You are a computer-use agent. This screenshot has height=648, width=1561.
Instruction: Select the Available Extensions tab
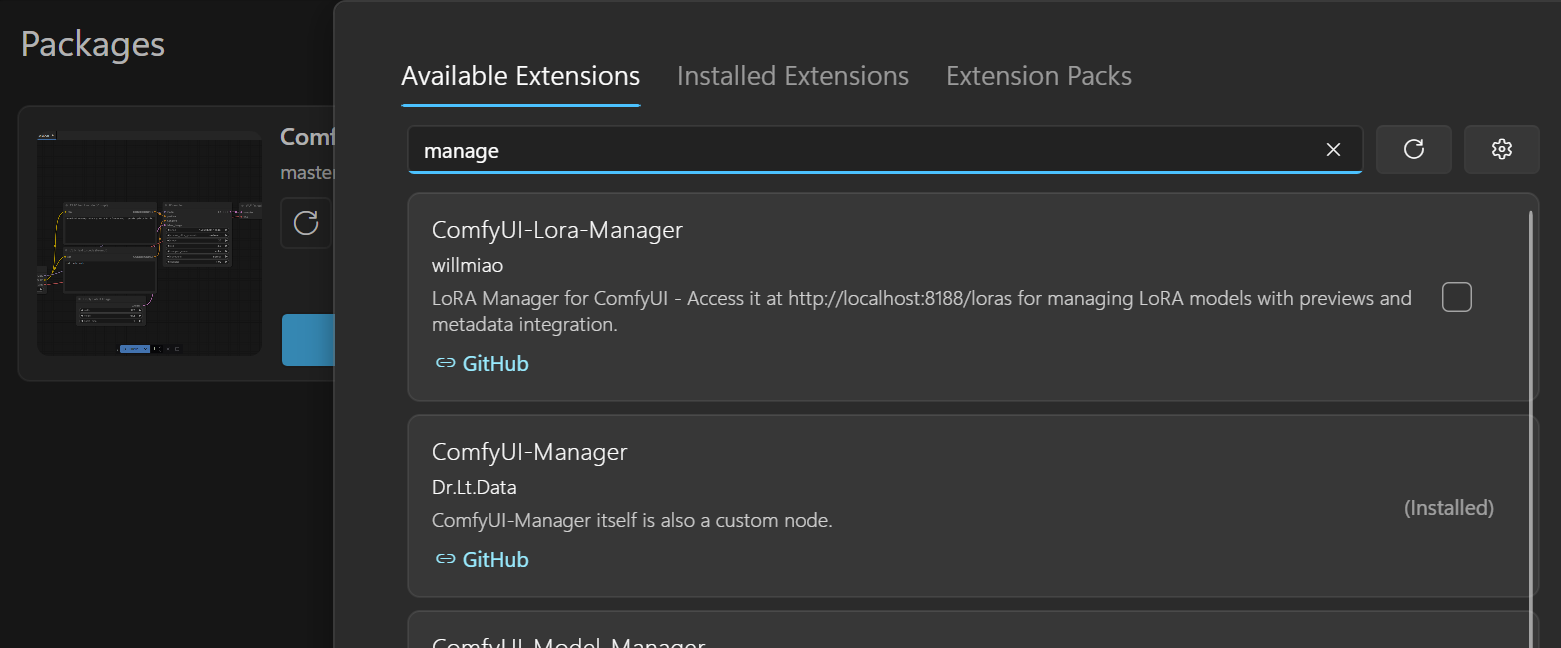point(520,77)
